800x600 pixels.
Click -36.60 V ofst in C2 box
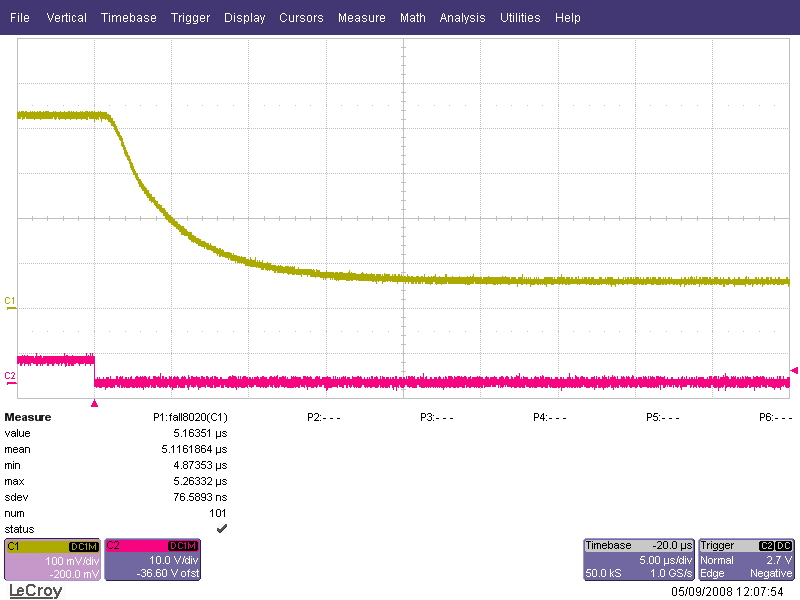167,573
